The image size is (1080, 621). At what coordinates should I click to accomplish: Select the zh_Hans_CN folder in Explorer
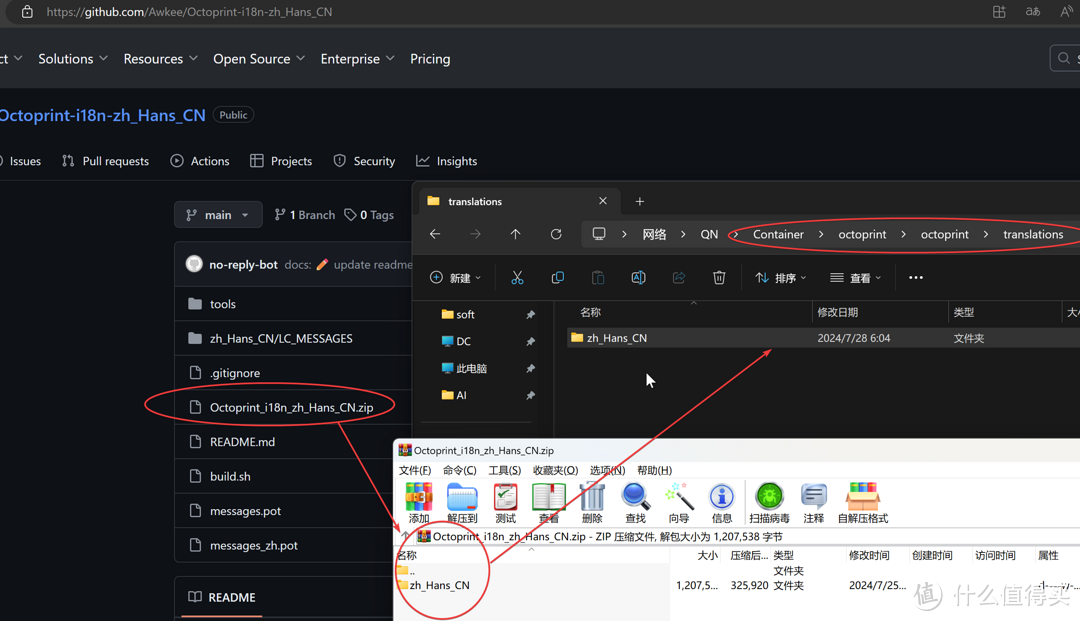pyautogui.click(x=616, y=338)
